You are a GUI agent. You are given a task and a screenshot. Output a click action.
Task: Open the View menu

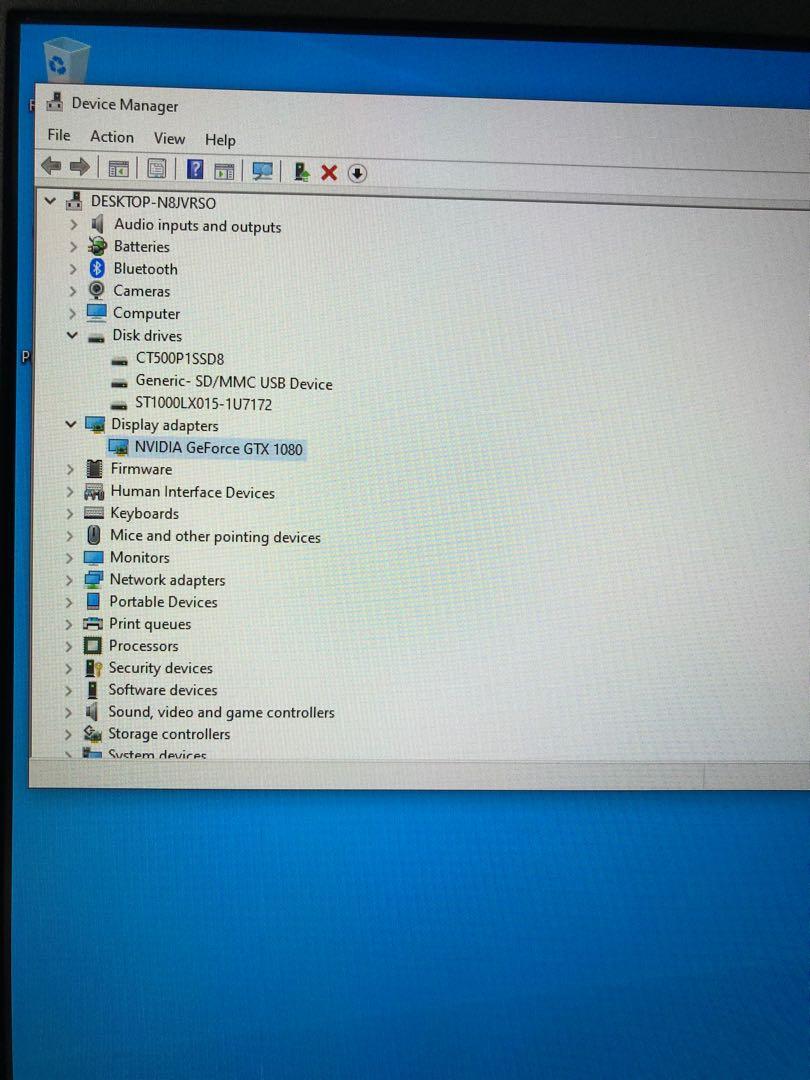169,138
